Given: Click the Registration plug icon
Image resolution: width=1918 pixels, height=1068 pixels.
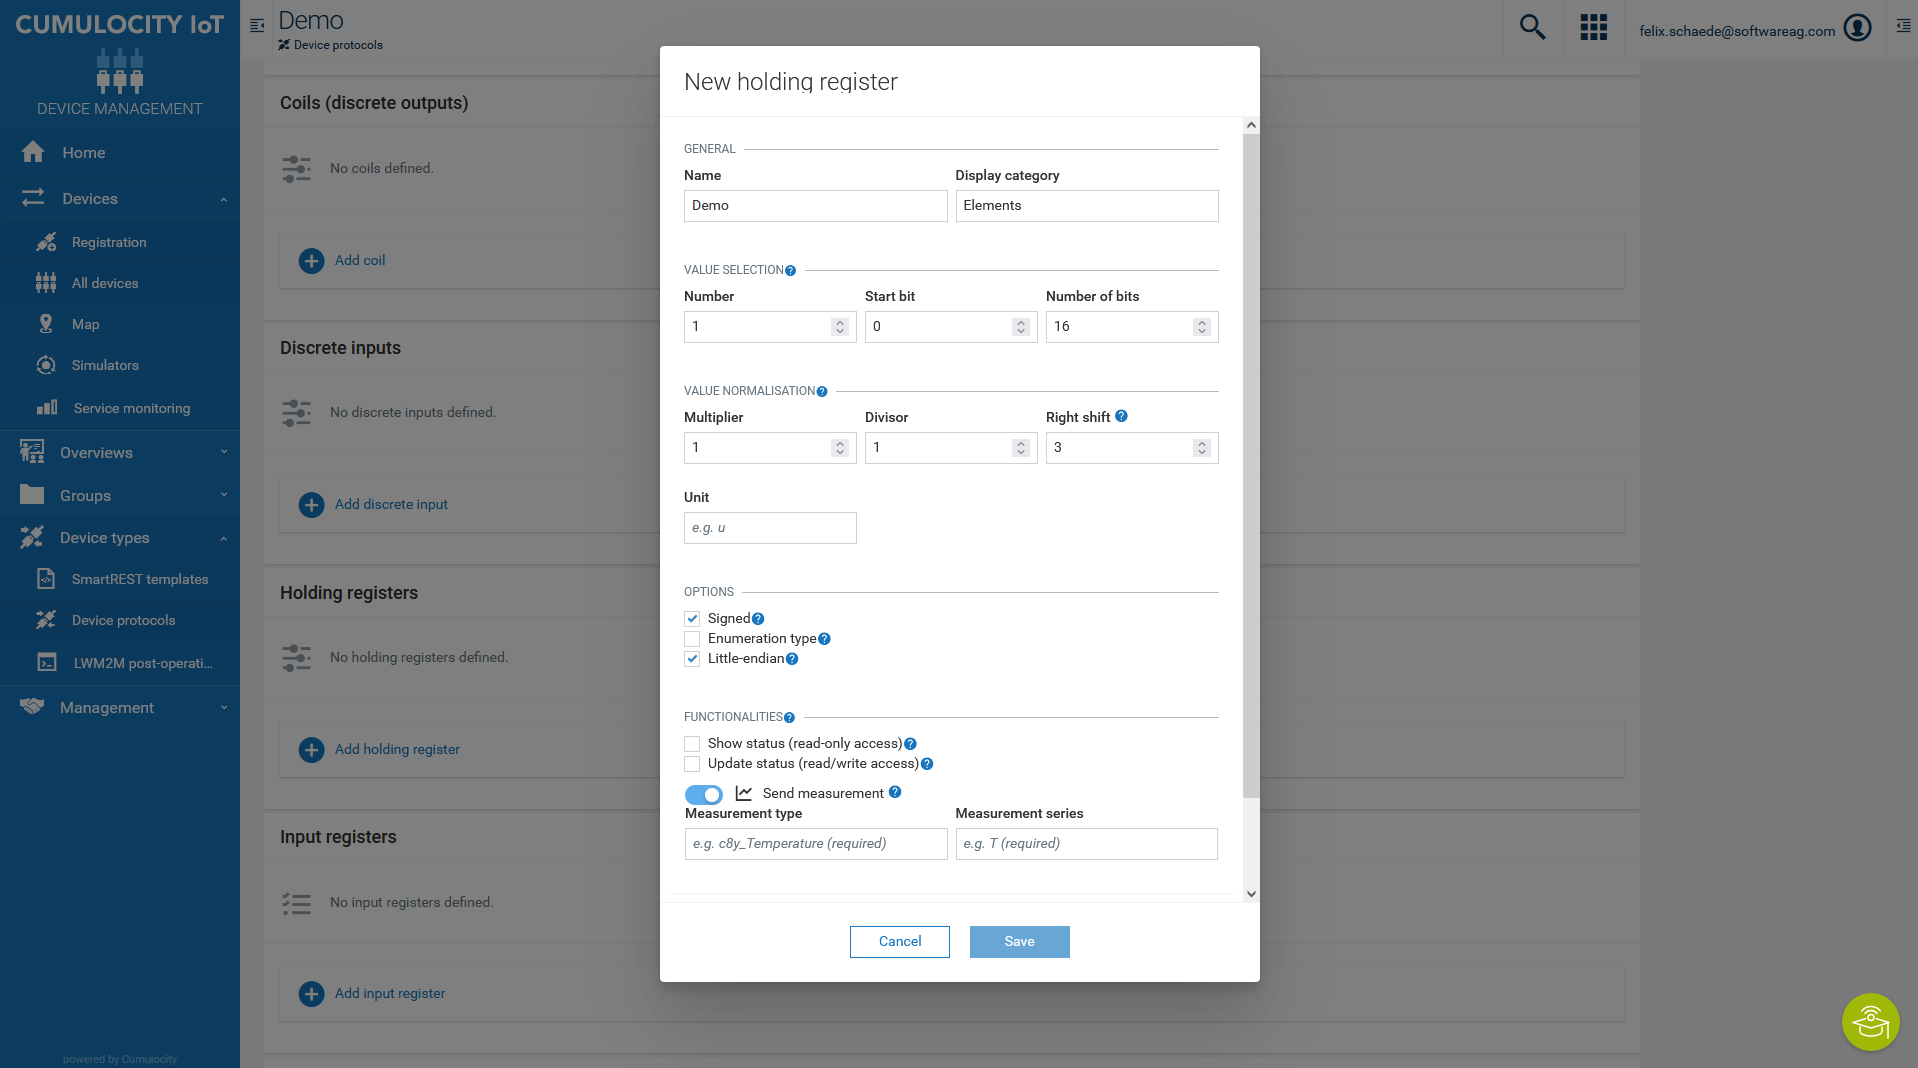Looking at the screenshot, I should 46,242.
